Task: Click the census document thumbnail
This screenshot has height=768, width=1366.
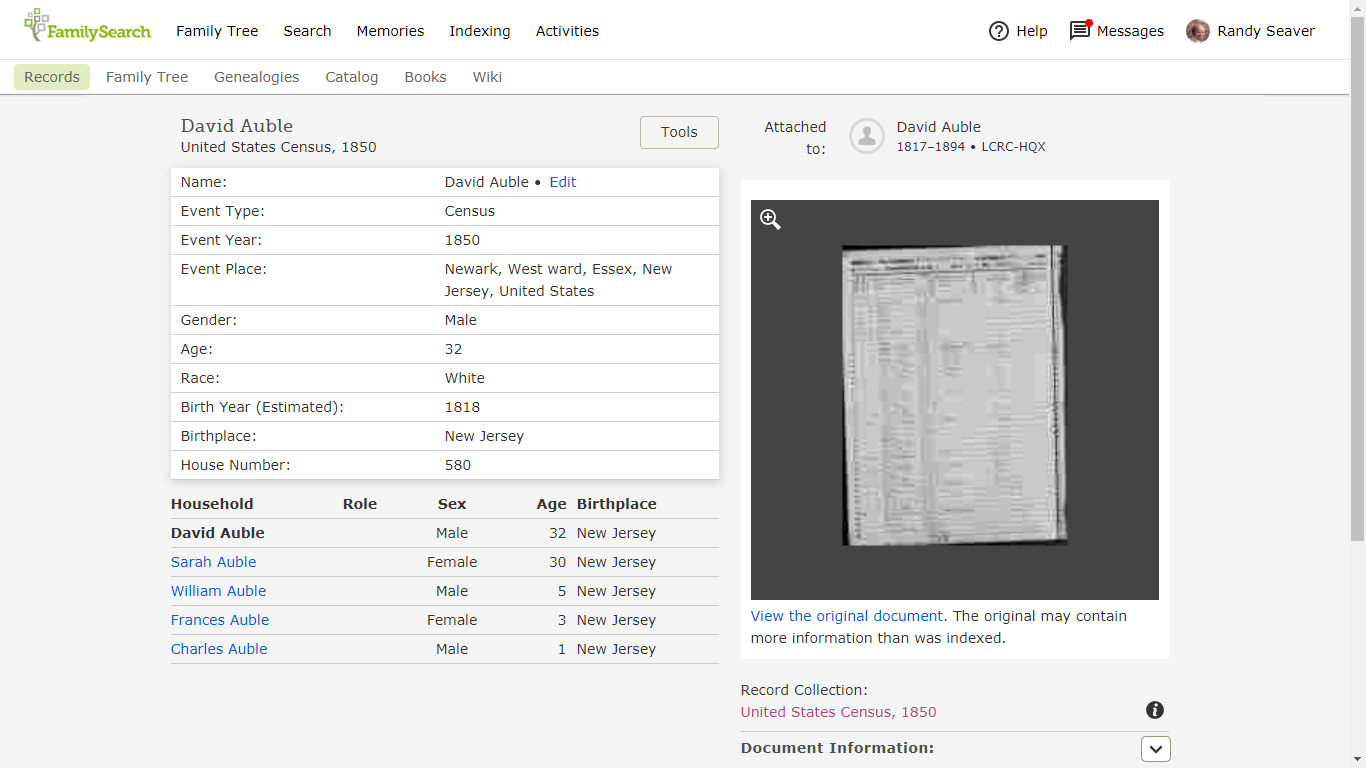Action: pos(953,398)
